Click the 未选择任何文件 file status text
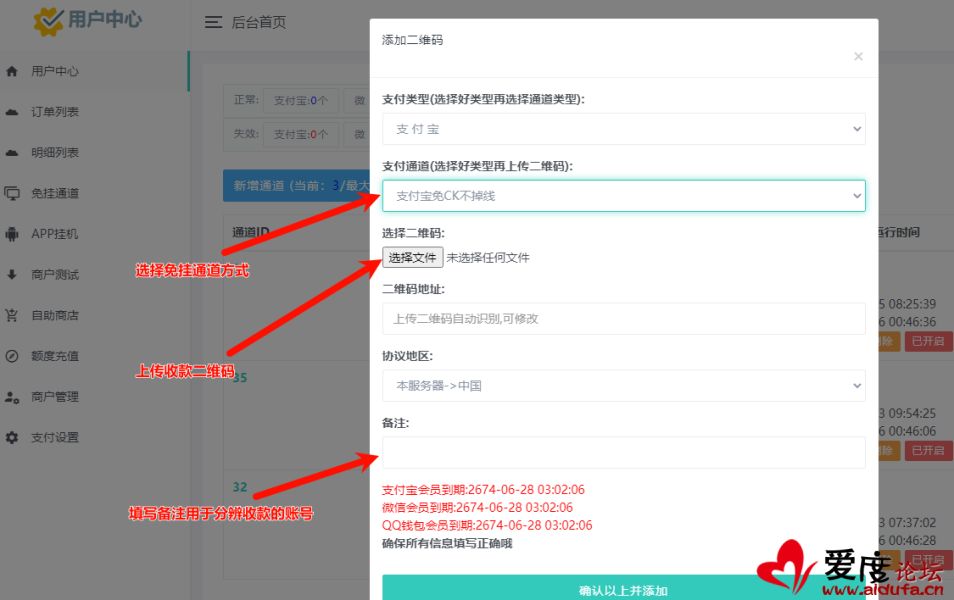The width and height of the screenshot is (954, 600). [488, 258]
